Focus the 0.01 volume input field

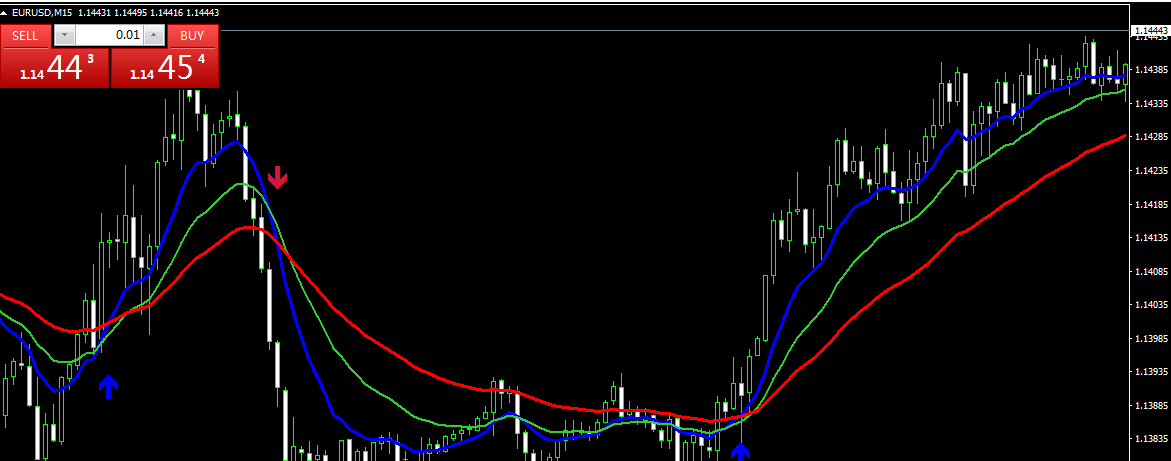click(x=110, y=35)
